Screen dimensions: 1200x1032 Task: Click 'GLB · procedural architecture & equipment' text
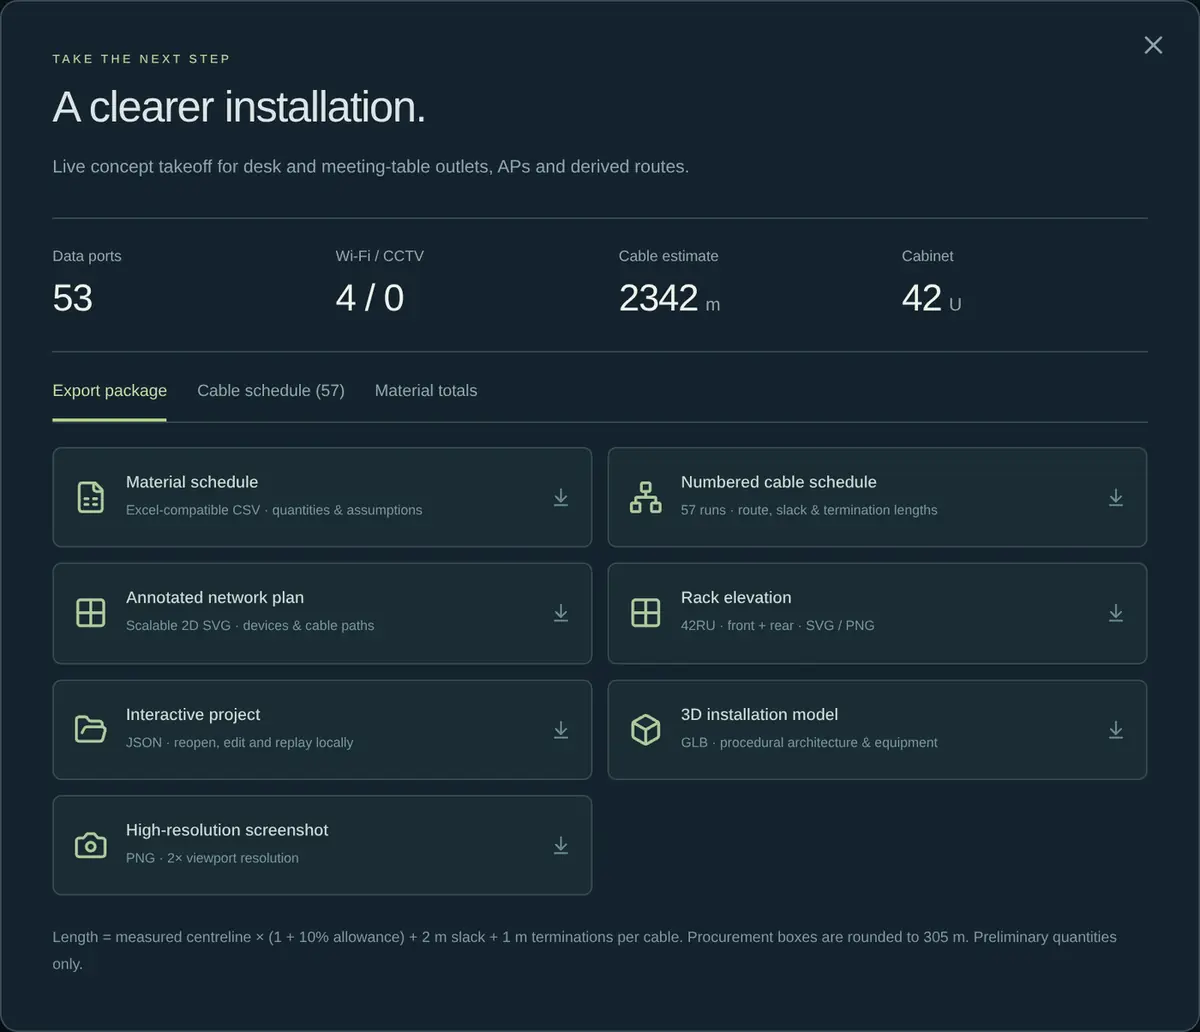(809, 743)
